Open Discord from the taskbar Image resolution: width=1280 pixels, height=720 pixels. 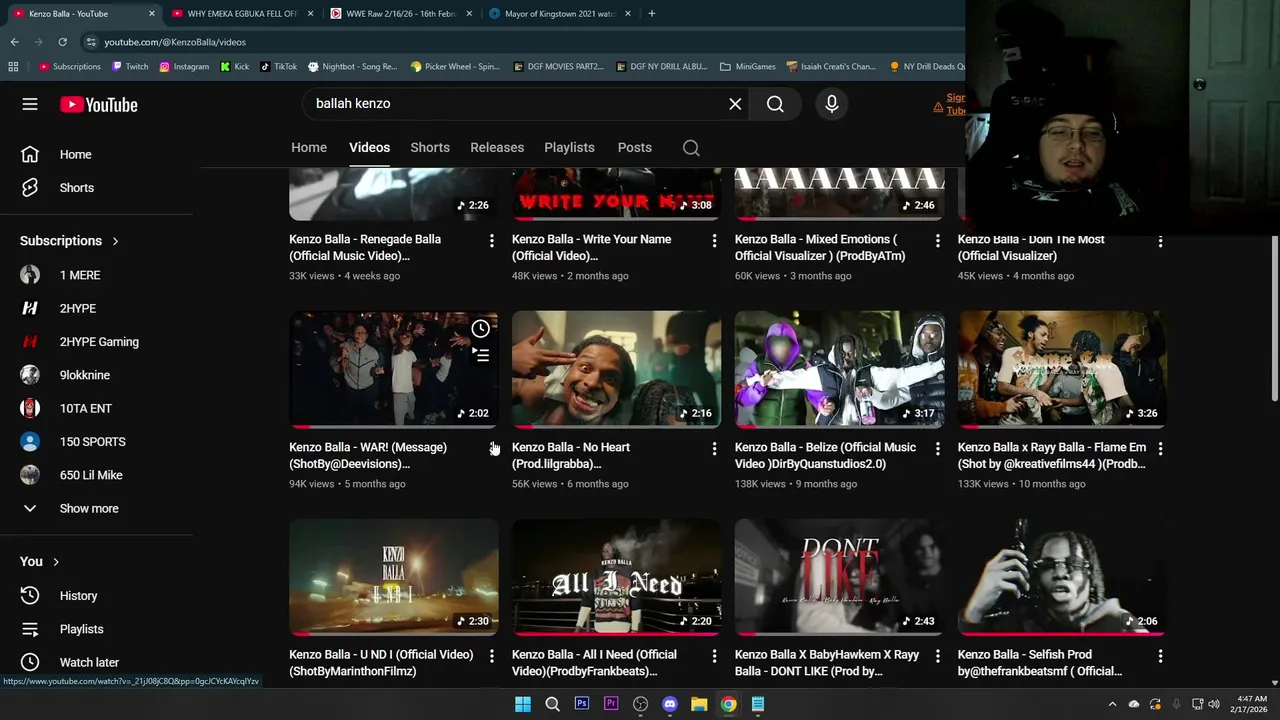pyautogui.click(x=670, y=704)
